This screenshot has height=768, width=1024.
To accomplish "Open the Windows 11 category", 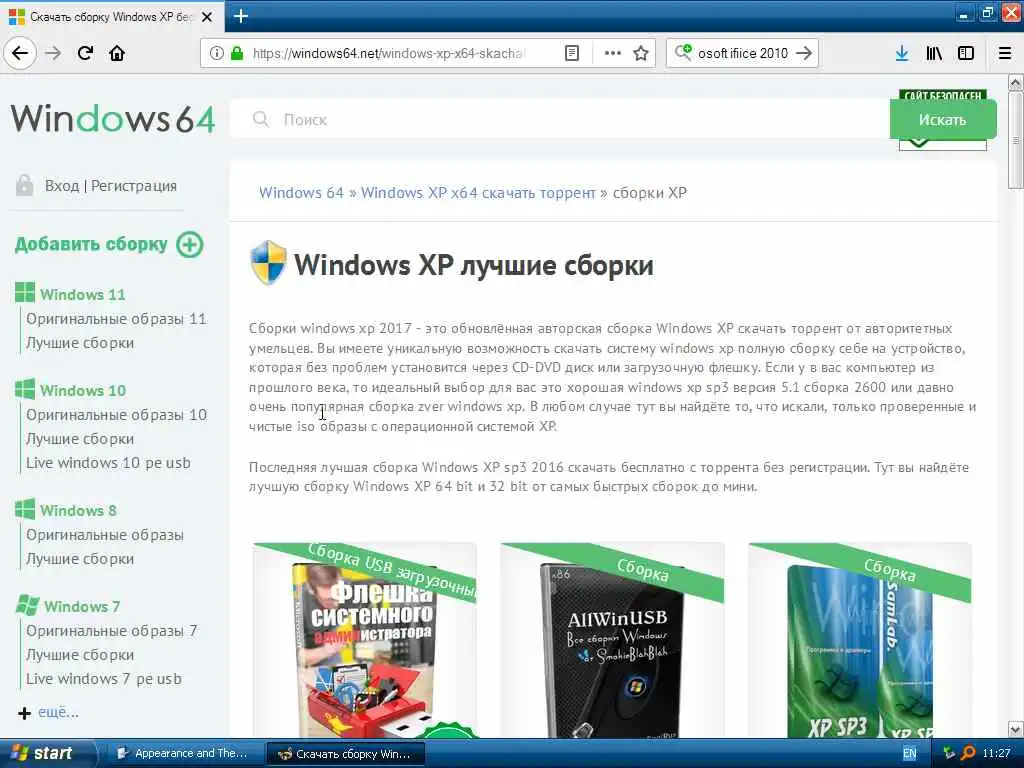I will [82, 295].
